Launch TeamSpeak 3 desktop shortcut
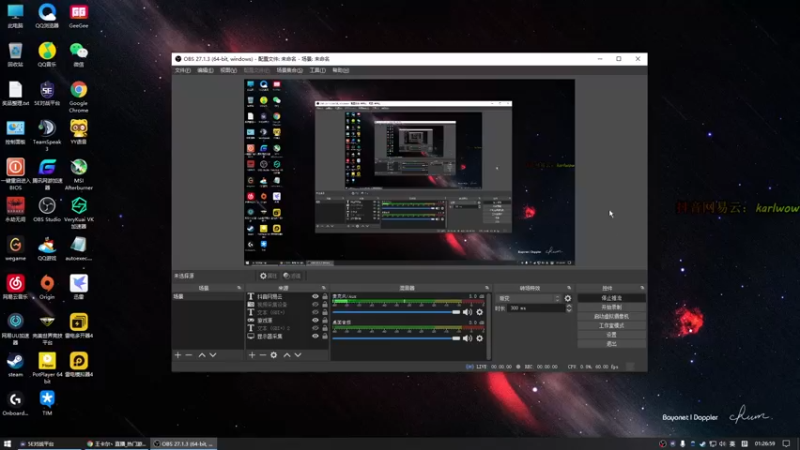Viewport: 800px width, 450px height. (x=47, y=135)
